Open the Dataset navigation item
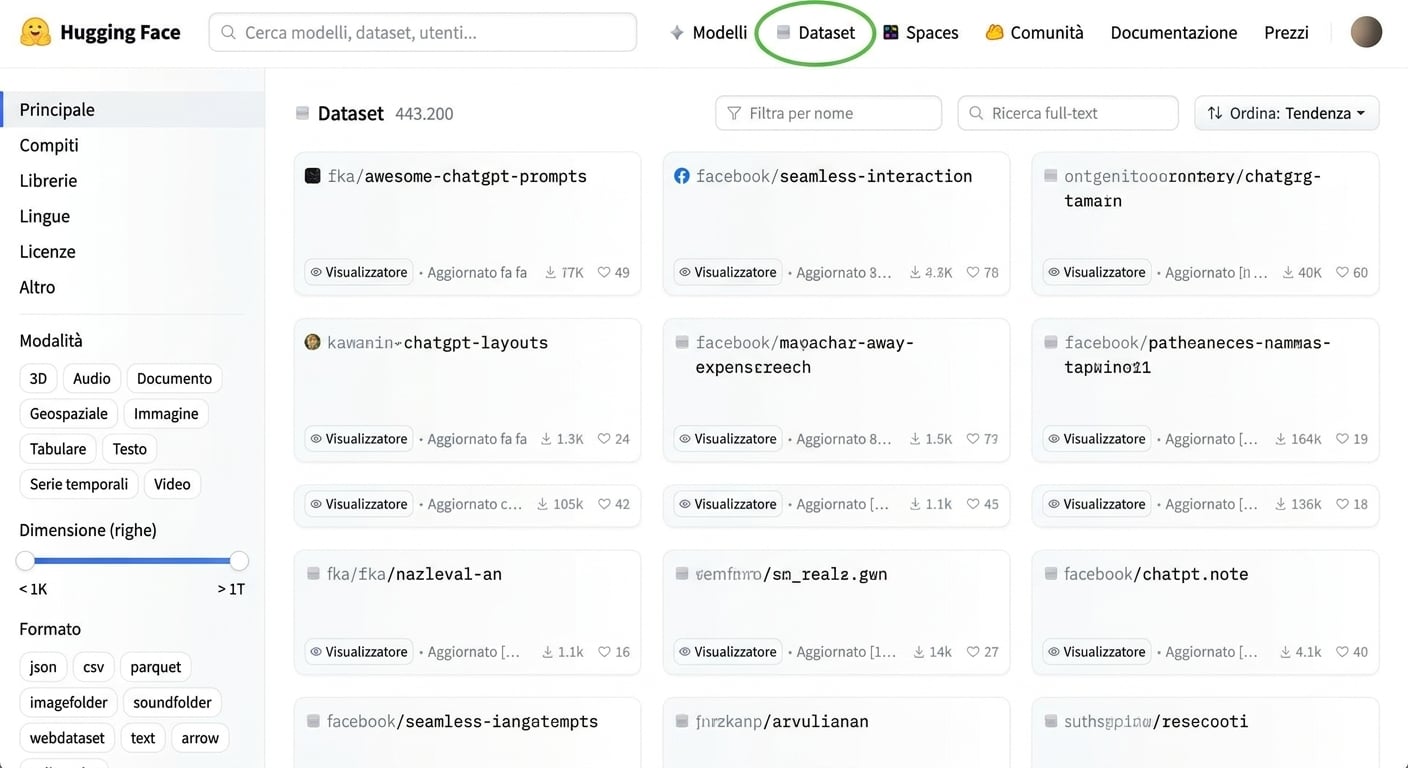 coord(816,33)
